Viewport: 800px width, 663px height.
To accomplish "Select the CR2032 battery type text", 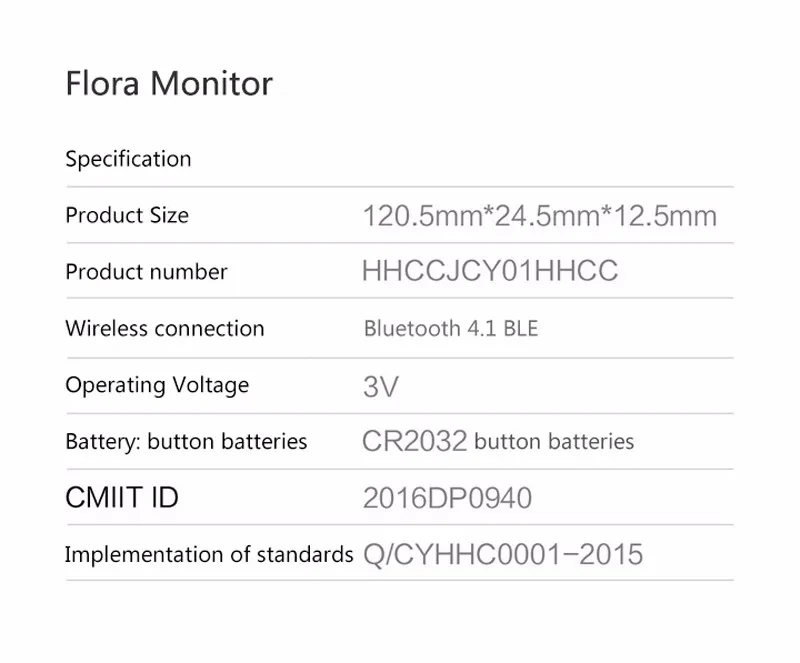I will [x=415, y=441].
